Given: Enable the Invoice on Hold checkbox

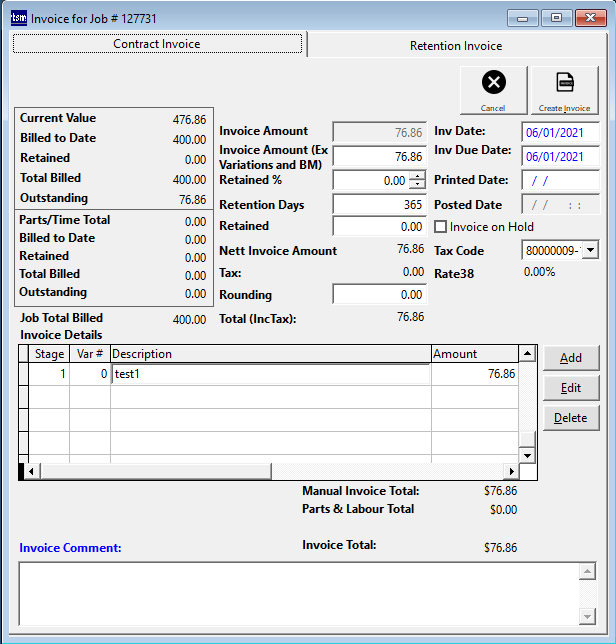Looking at the screenshot, I should click(x=441, y=227).
